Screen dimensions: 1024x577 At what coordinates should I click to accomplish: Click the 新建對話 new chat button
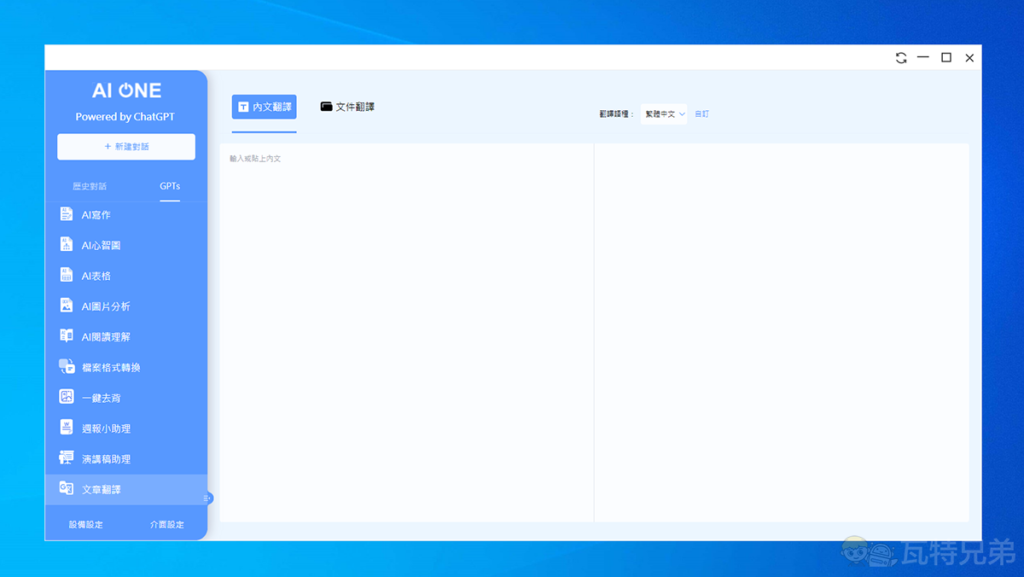click(126, 147)
